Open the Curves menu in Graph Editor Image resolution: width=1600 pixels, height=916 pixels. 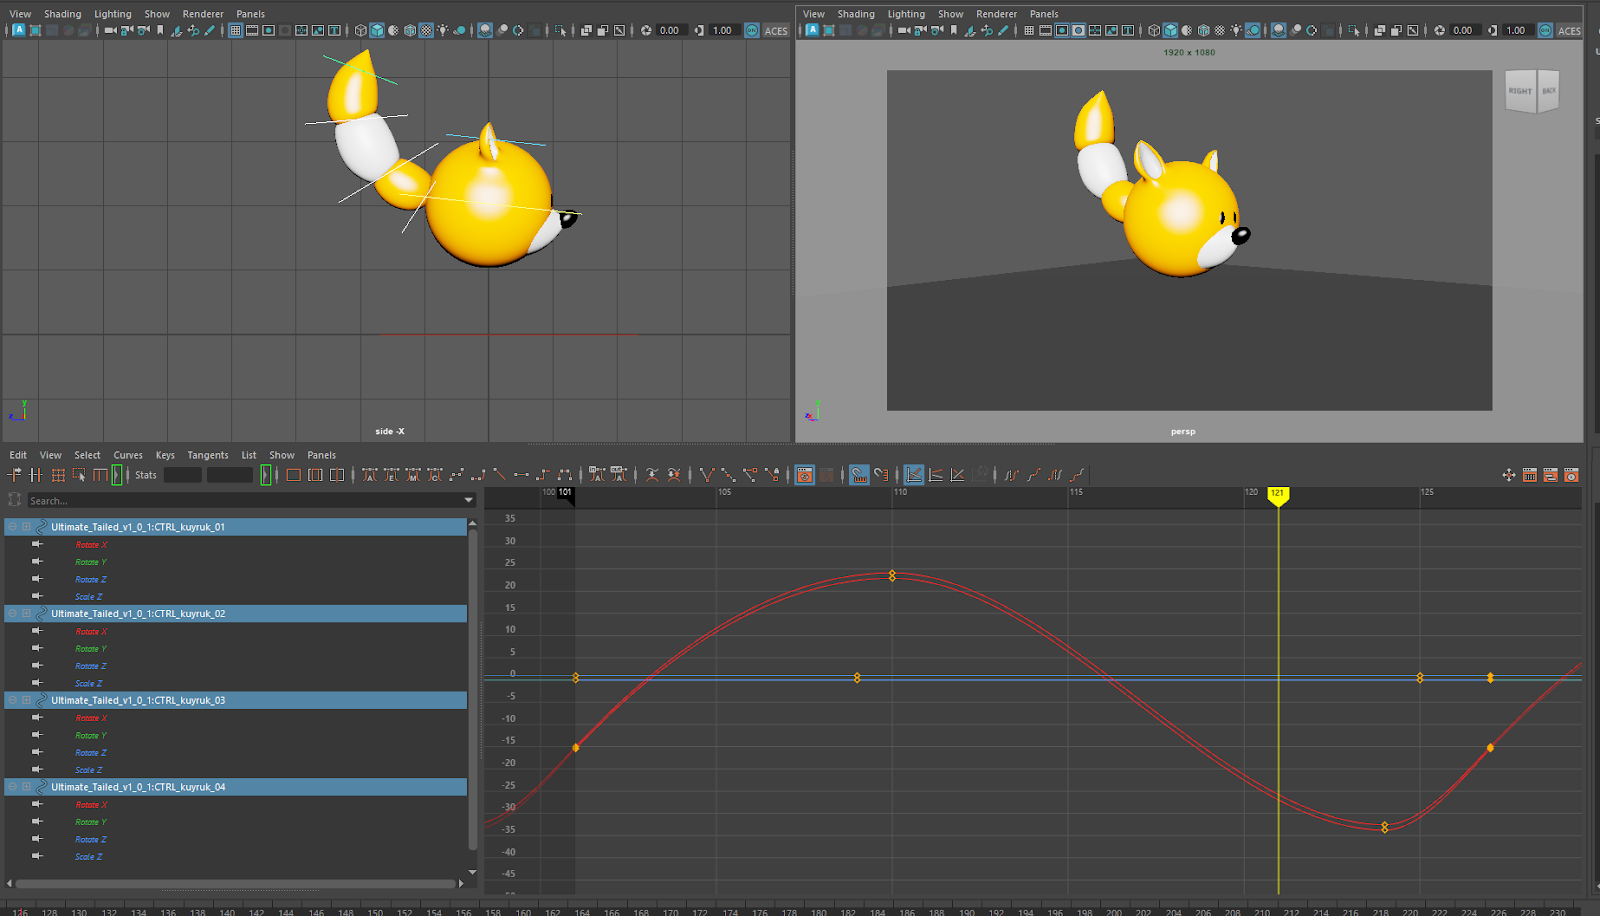[x=128, y=455]
